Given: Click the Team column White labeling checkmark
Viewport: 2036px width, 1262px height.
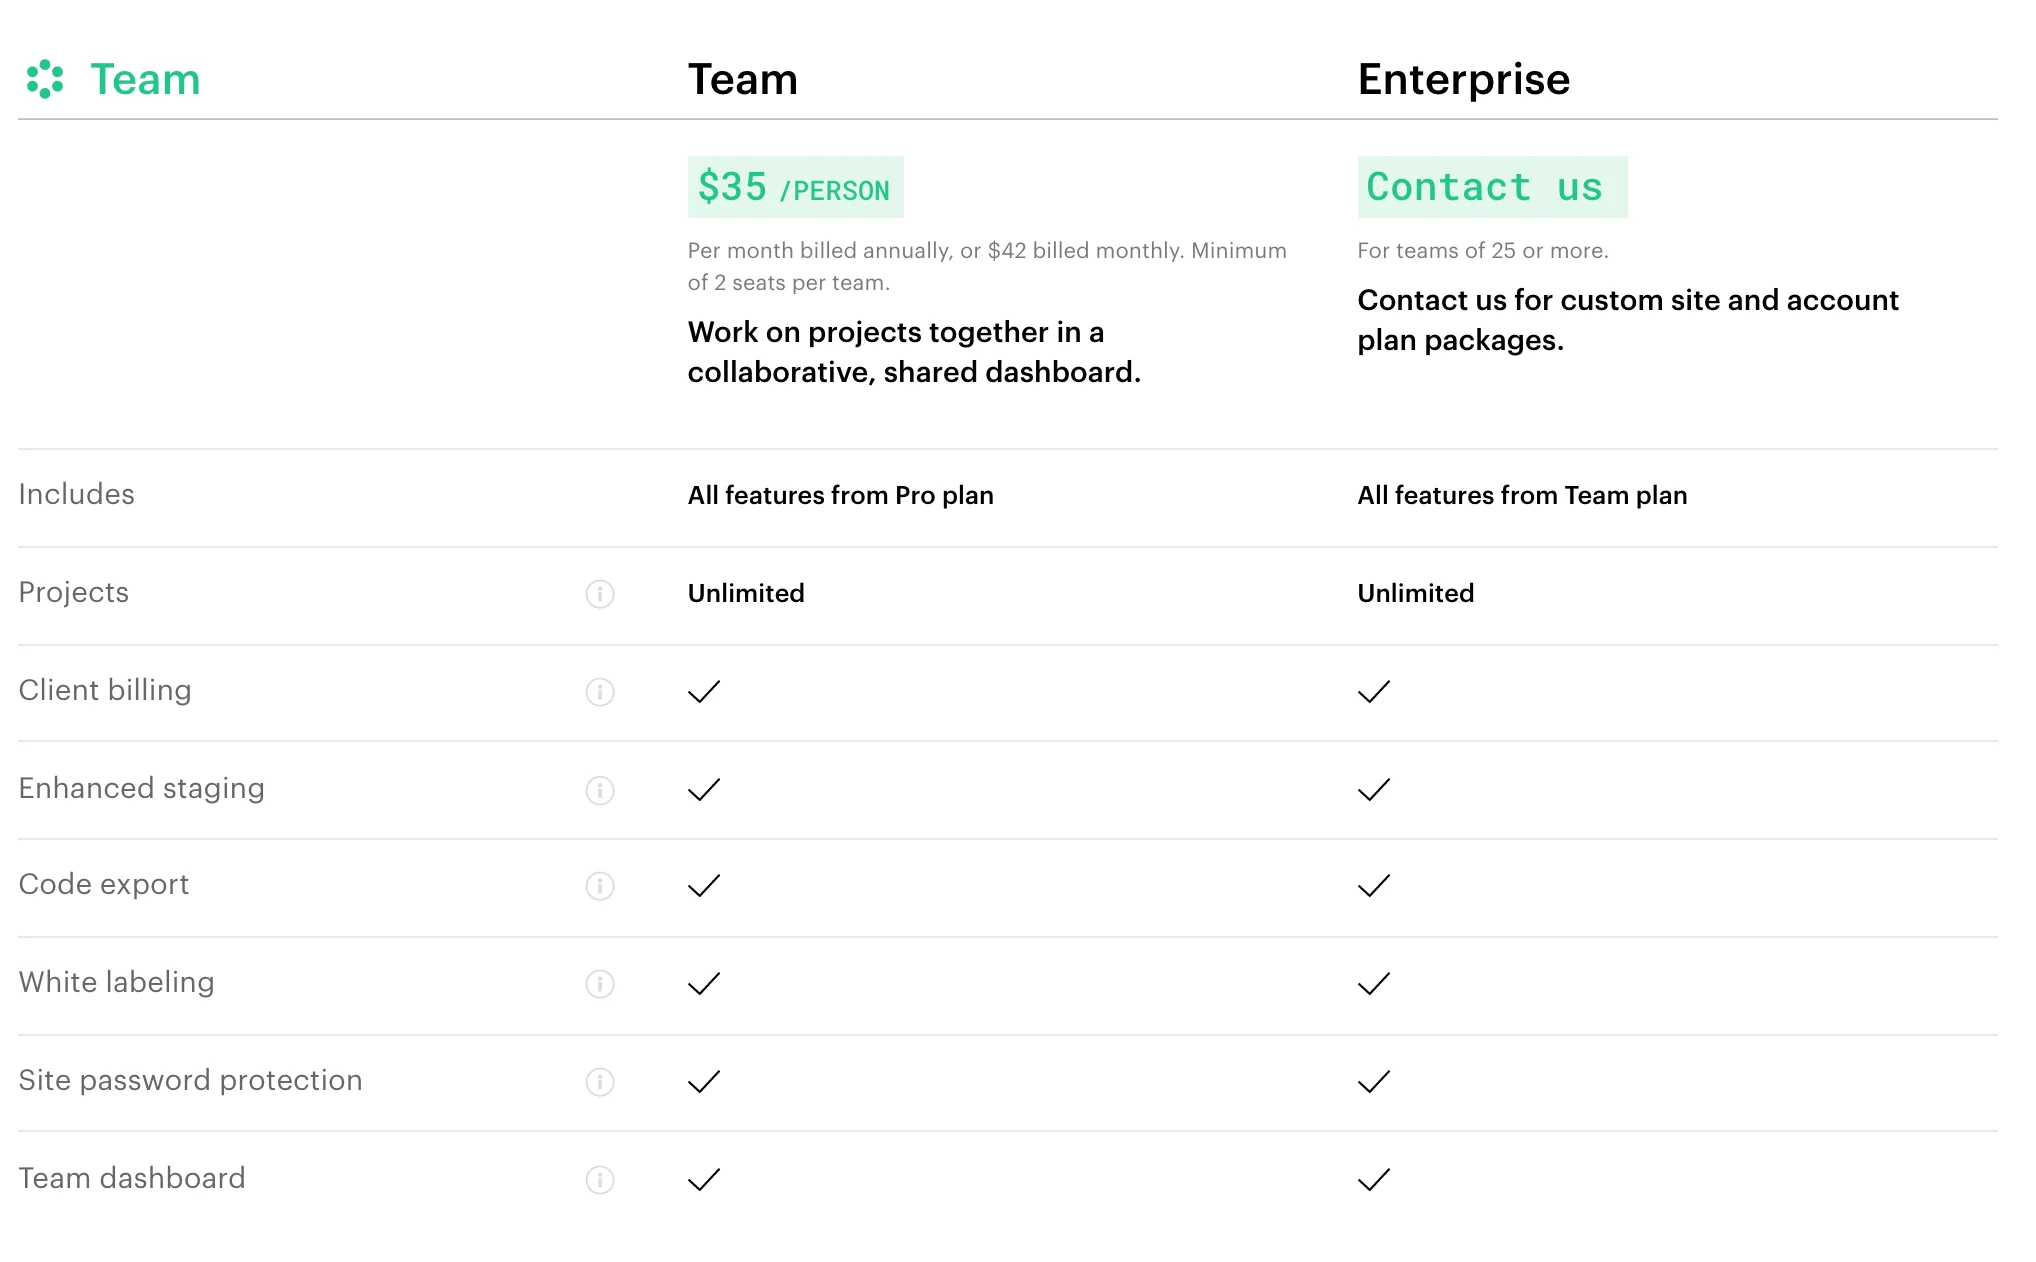Looking at the screenshot, I should click(704, 984).
